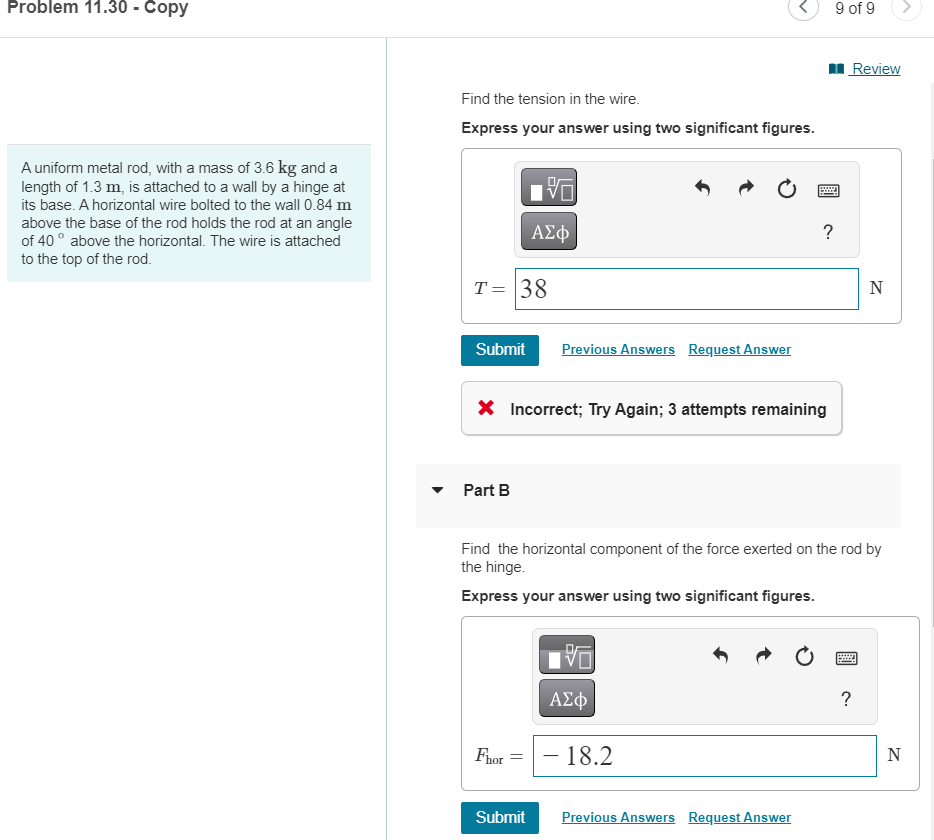Open the keyboard shortcuts icon in Part A
The image size is (934, 840).
click(828, 189)
